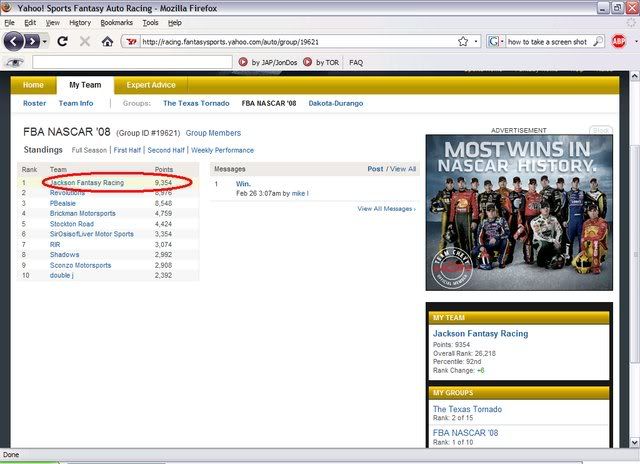
Task: Select the Full Season standings label
Action: [89, 150]
